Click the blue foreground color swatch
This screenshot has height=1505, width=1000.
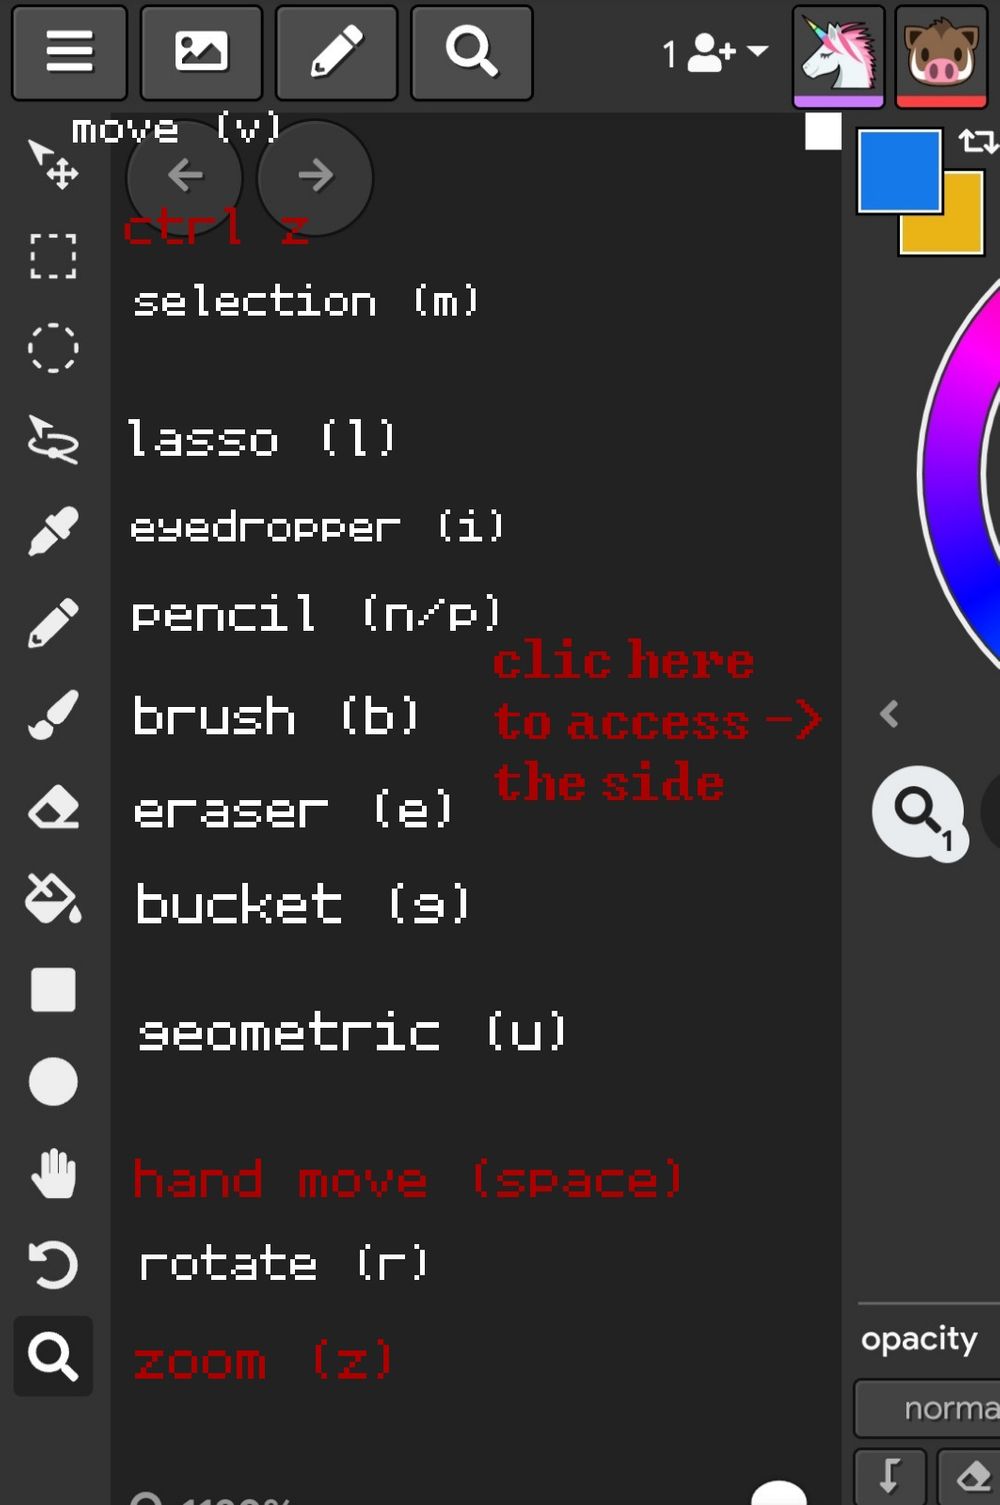coord(899,170)
